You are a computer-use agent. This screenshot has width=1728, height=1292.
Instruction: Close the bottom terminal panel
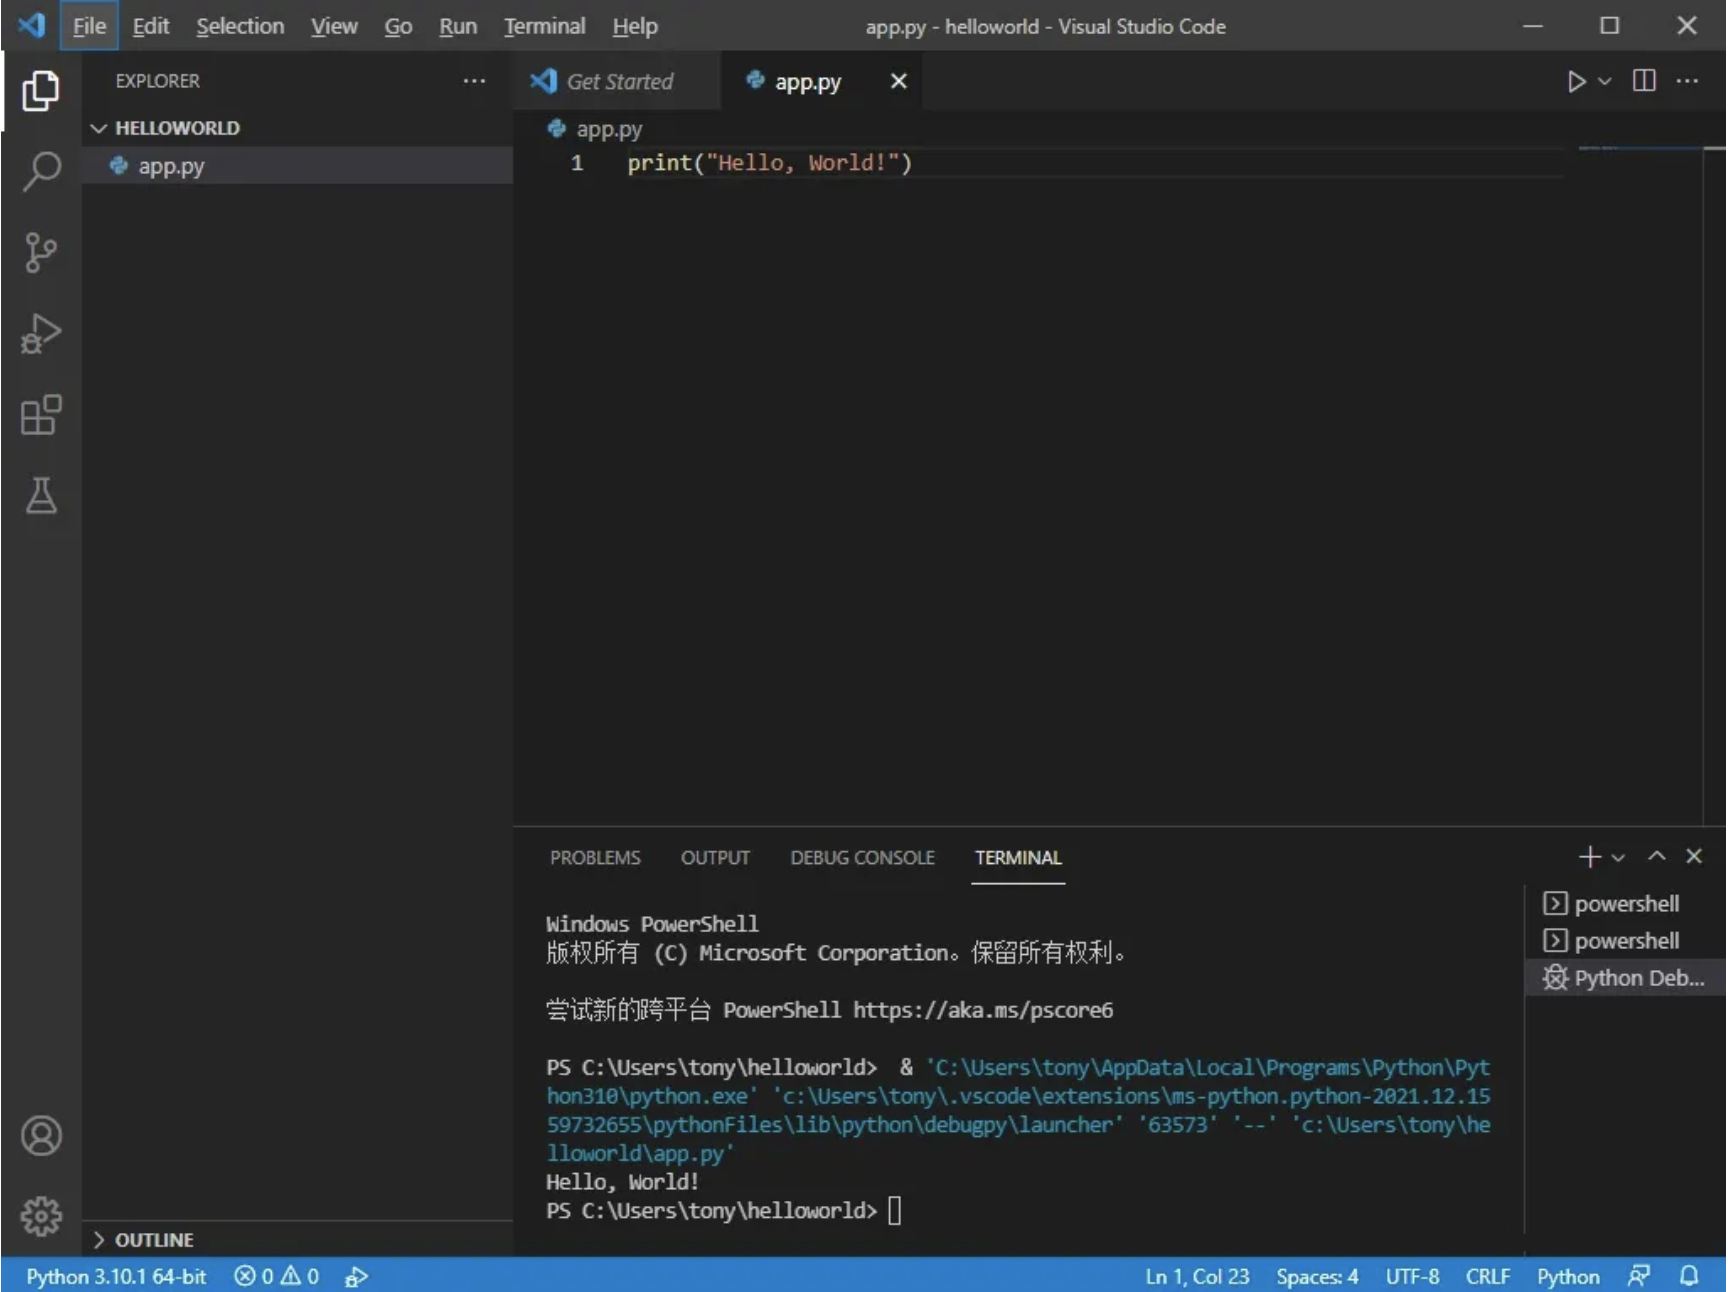click(x=1694, y=856)
